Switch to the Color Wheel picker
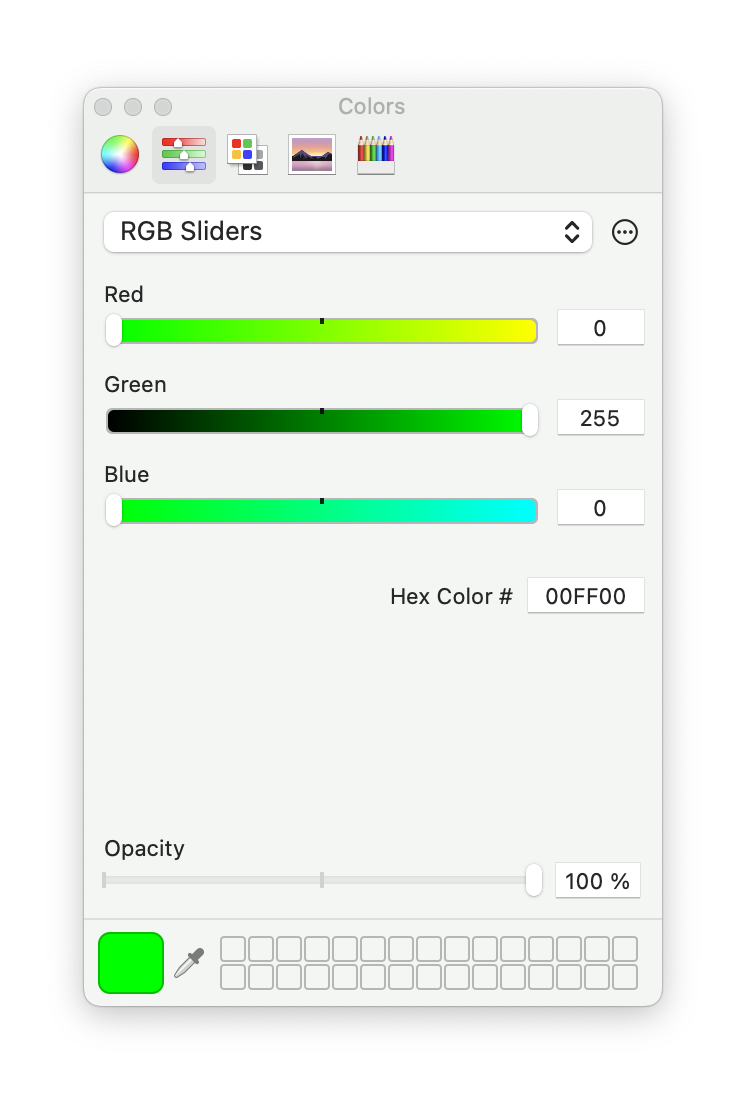 pyautogui.click(x=120, y=155)
